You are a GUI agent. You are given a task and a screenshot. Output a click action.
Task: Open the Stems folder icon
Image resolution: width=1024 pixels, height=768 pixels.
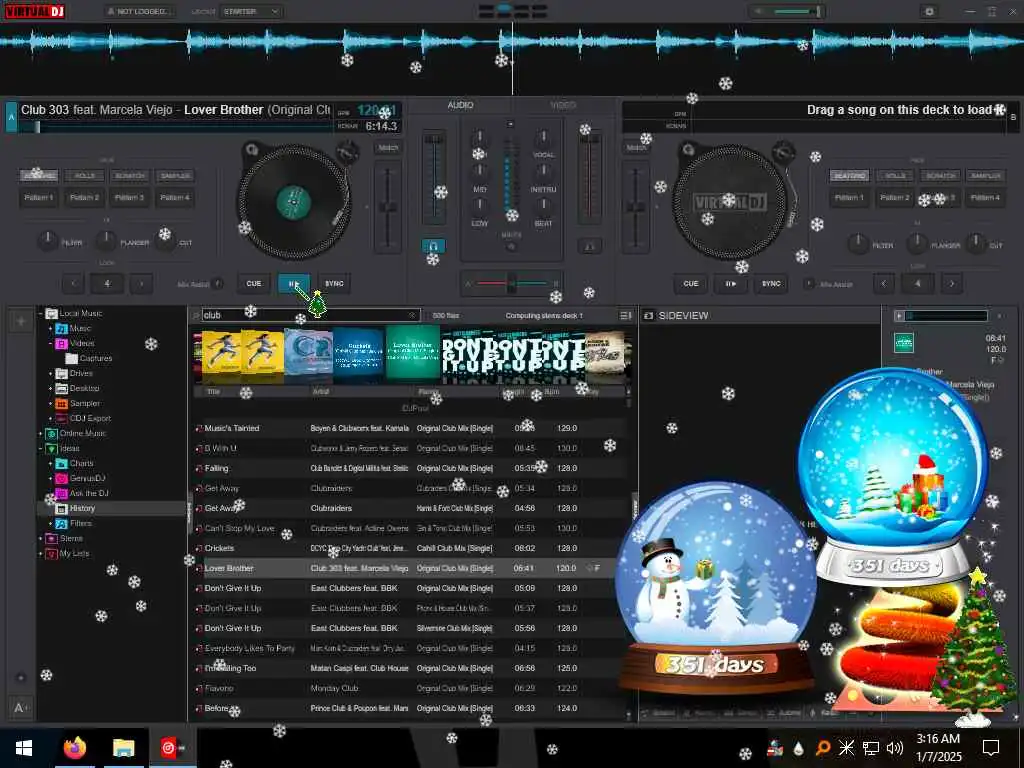pyautogui.click(x=52, y=539)
